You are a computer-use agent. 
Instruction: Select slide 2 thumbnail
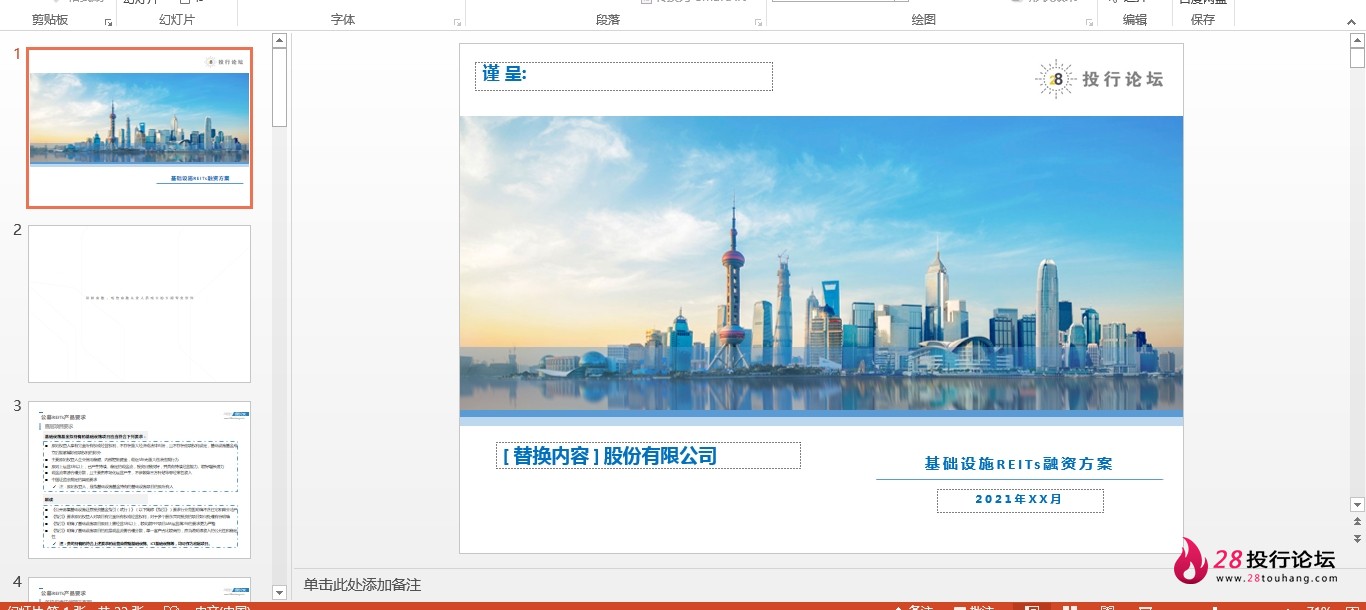click(139, 304)
